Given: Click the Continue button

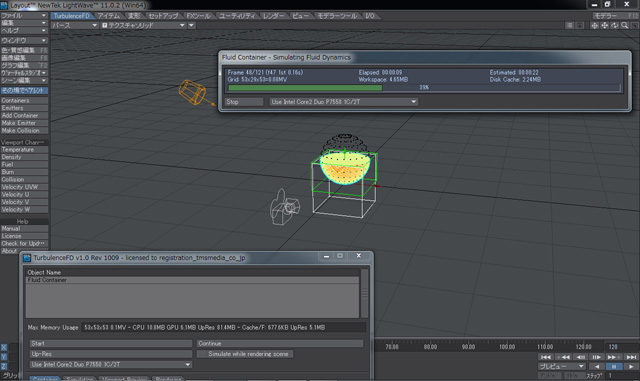Looking at the screenshot, I should coord(280,343).
